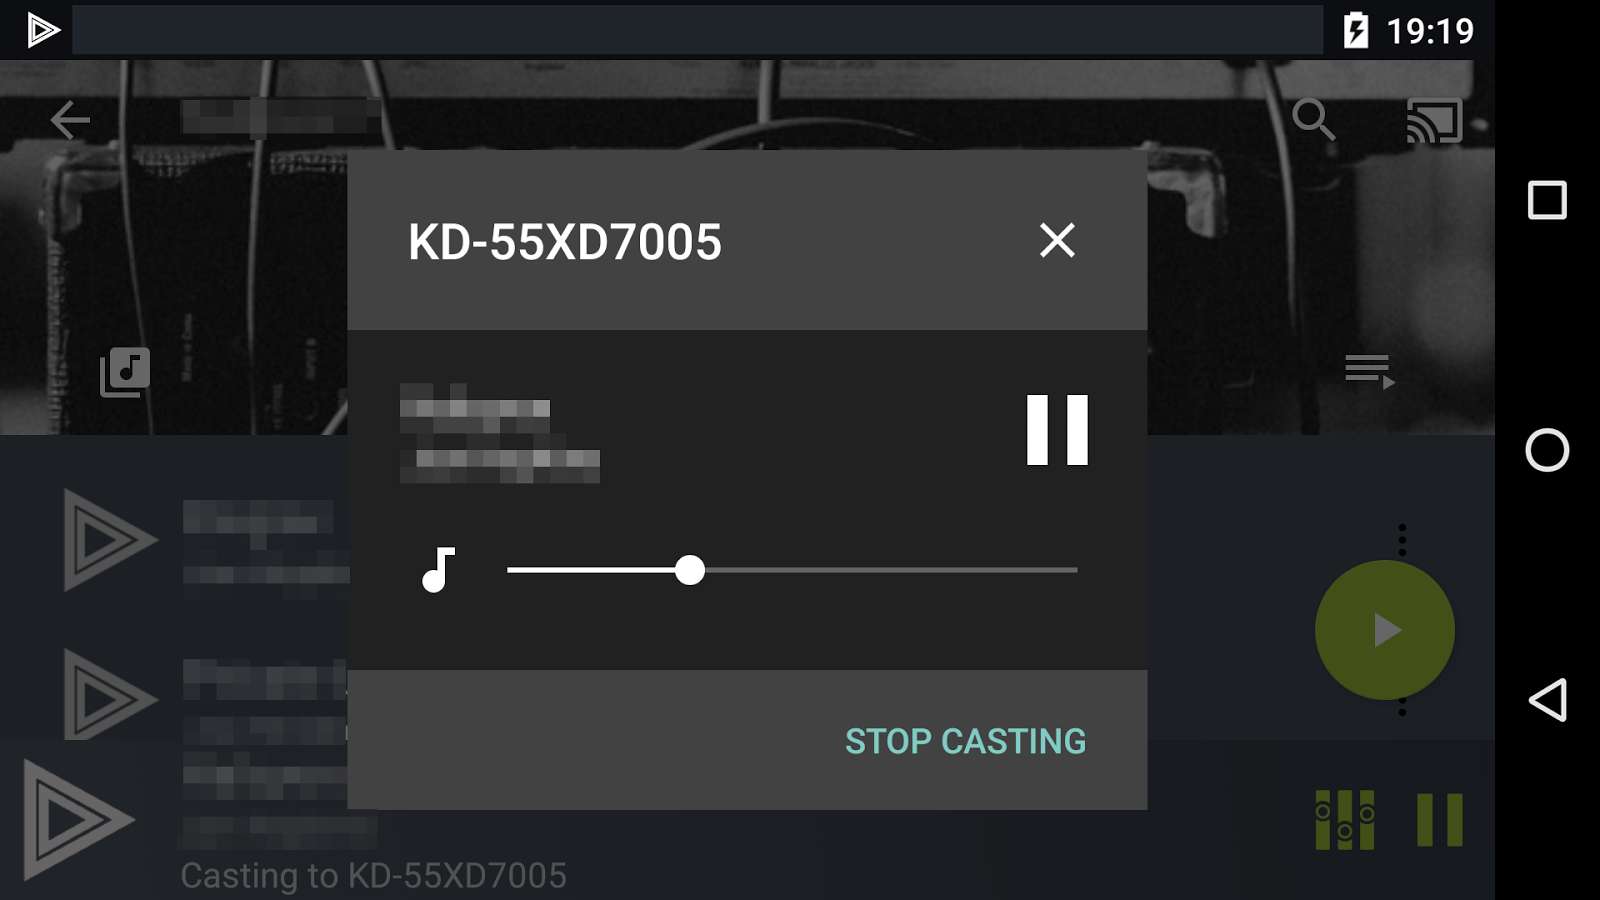This screenshot has height=900, width=1600.
Task: Open Android recent apps square button
Action: click(x=1547, y=200)
